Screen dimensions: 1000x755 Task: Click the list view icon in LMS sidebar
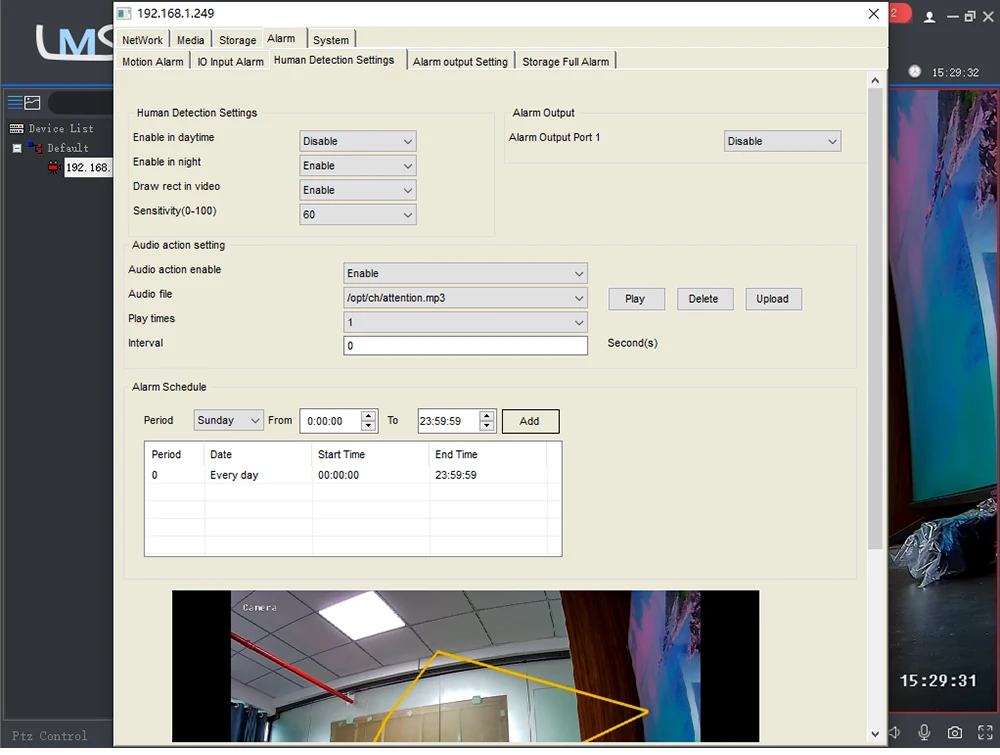click(15, 101)
